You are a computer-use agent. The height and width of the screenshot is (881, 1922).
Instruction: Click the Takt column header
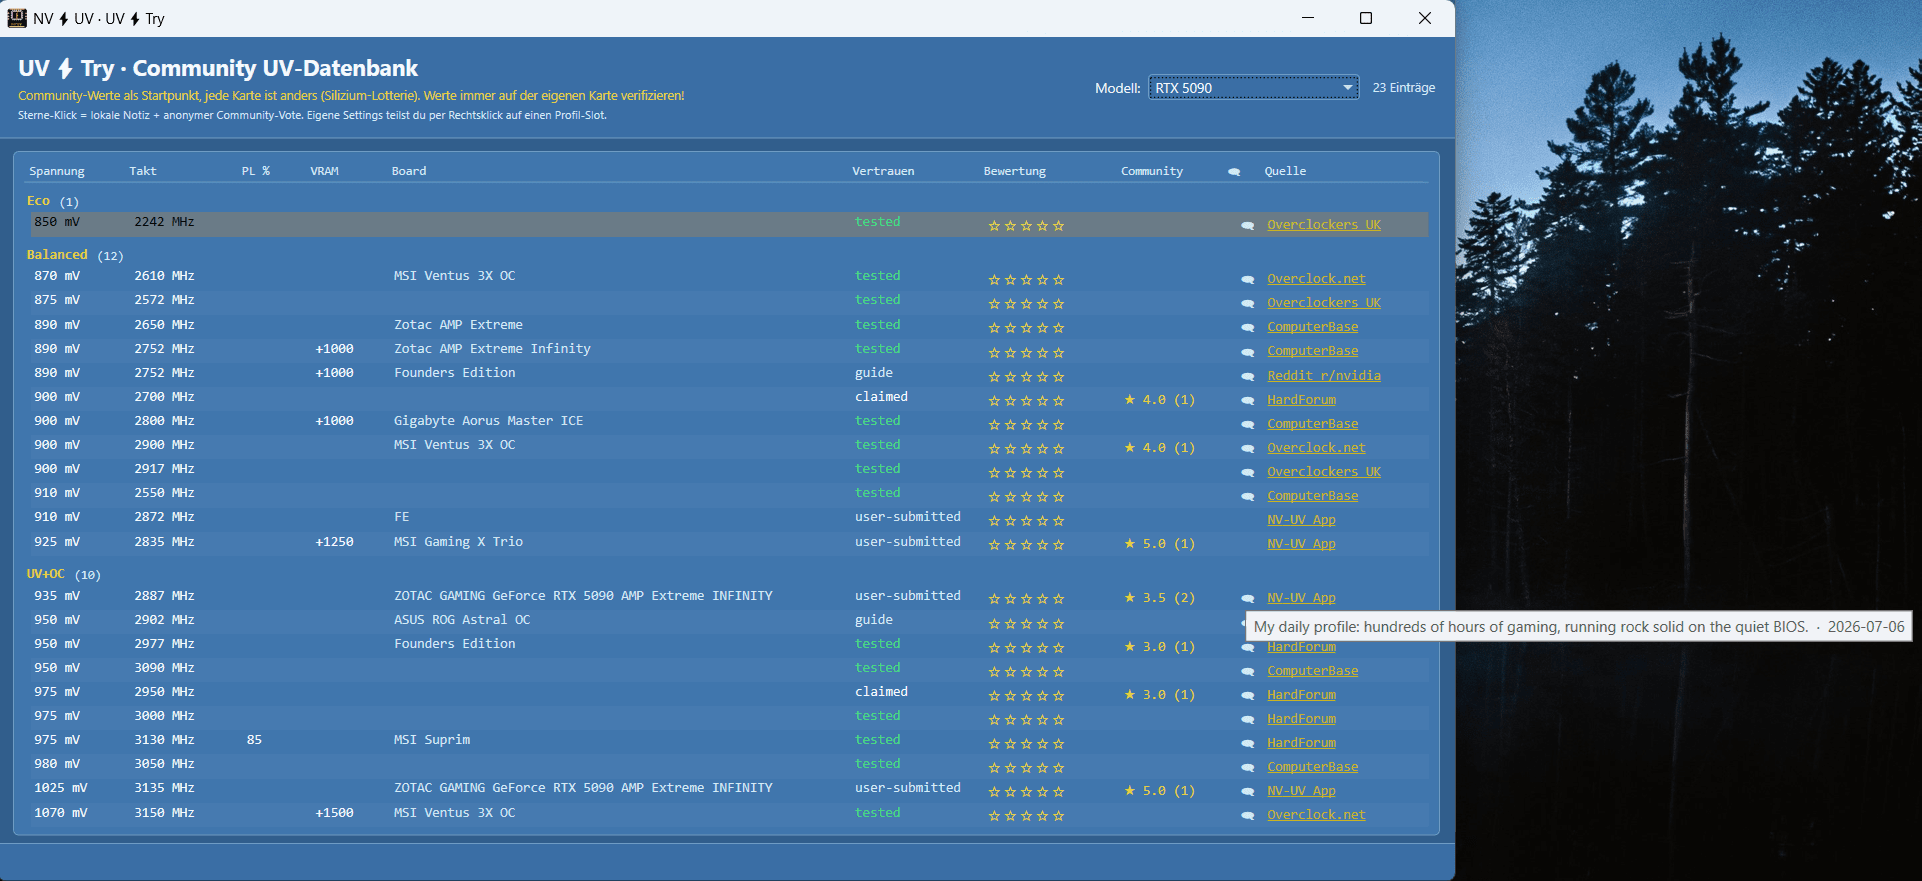point(143,171)
